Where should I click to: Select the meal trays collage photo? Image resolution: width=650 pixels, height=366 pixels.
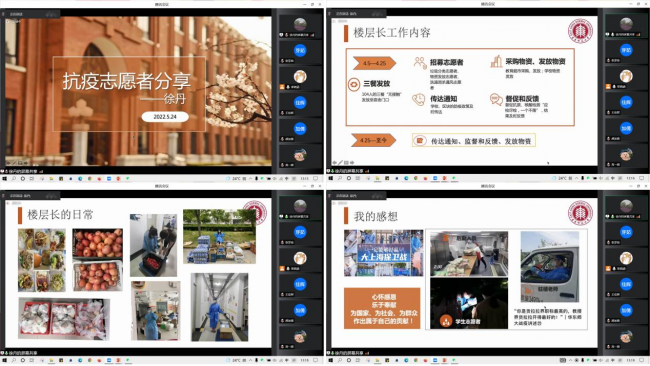pos(41,260)
